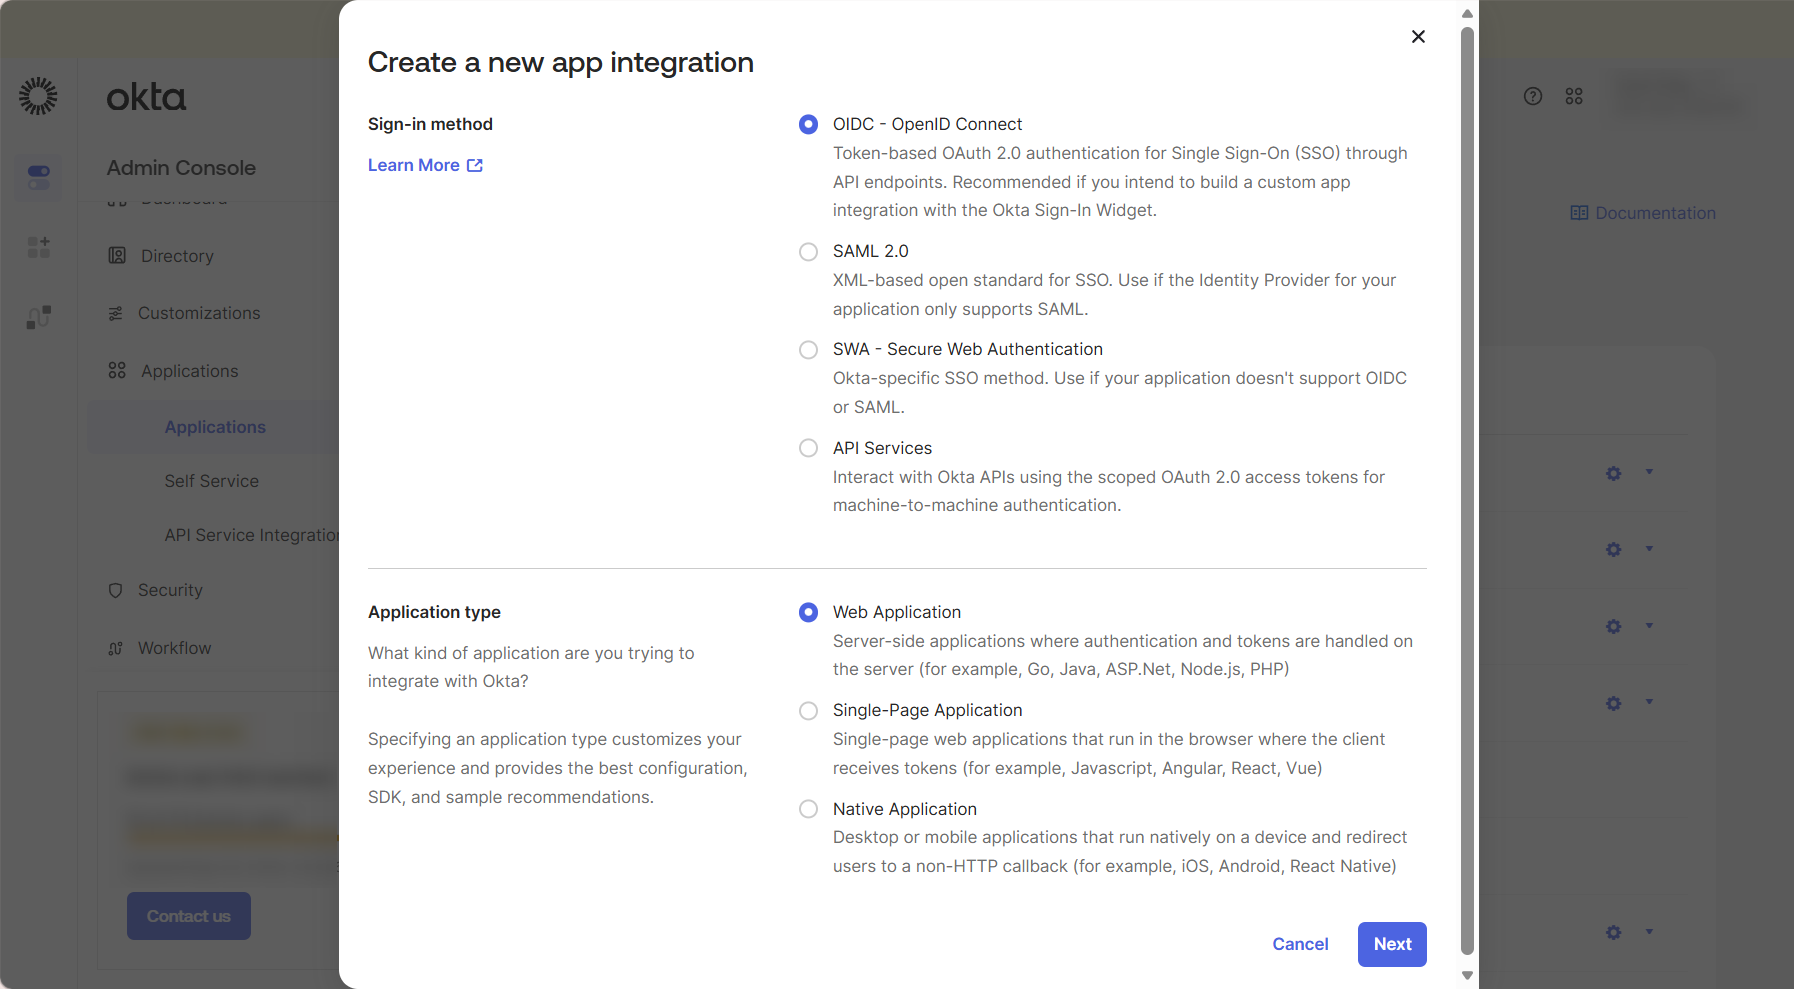Image resolution: width=1794 pixels, height=989 pixels.
Task: Click the Admin Console heading
Action: [181, 168]
